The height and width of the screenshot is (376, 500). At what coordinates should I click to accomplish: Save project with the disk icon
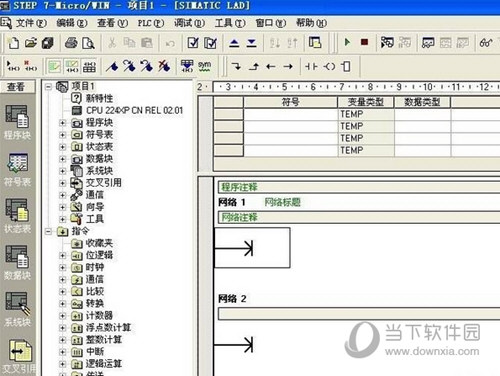(x=48, y=43)
